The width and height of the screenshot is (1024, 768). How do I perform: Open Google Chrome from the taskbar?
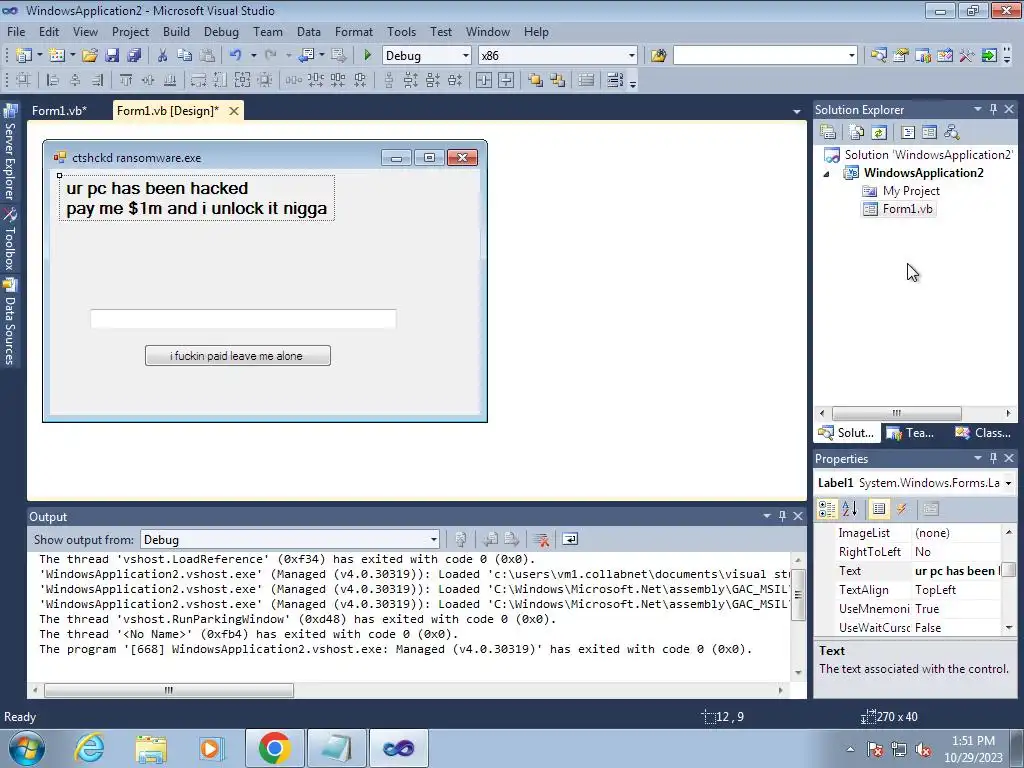pos(274,748)
